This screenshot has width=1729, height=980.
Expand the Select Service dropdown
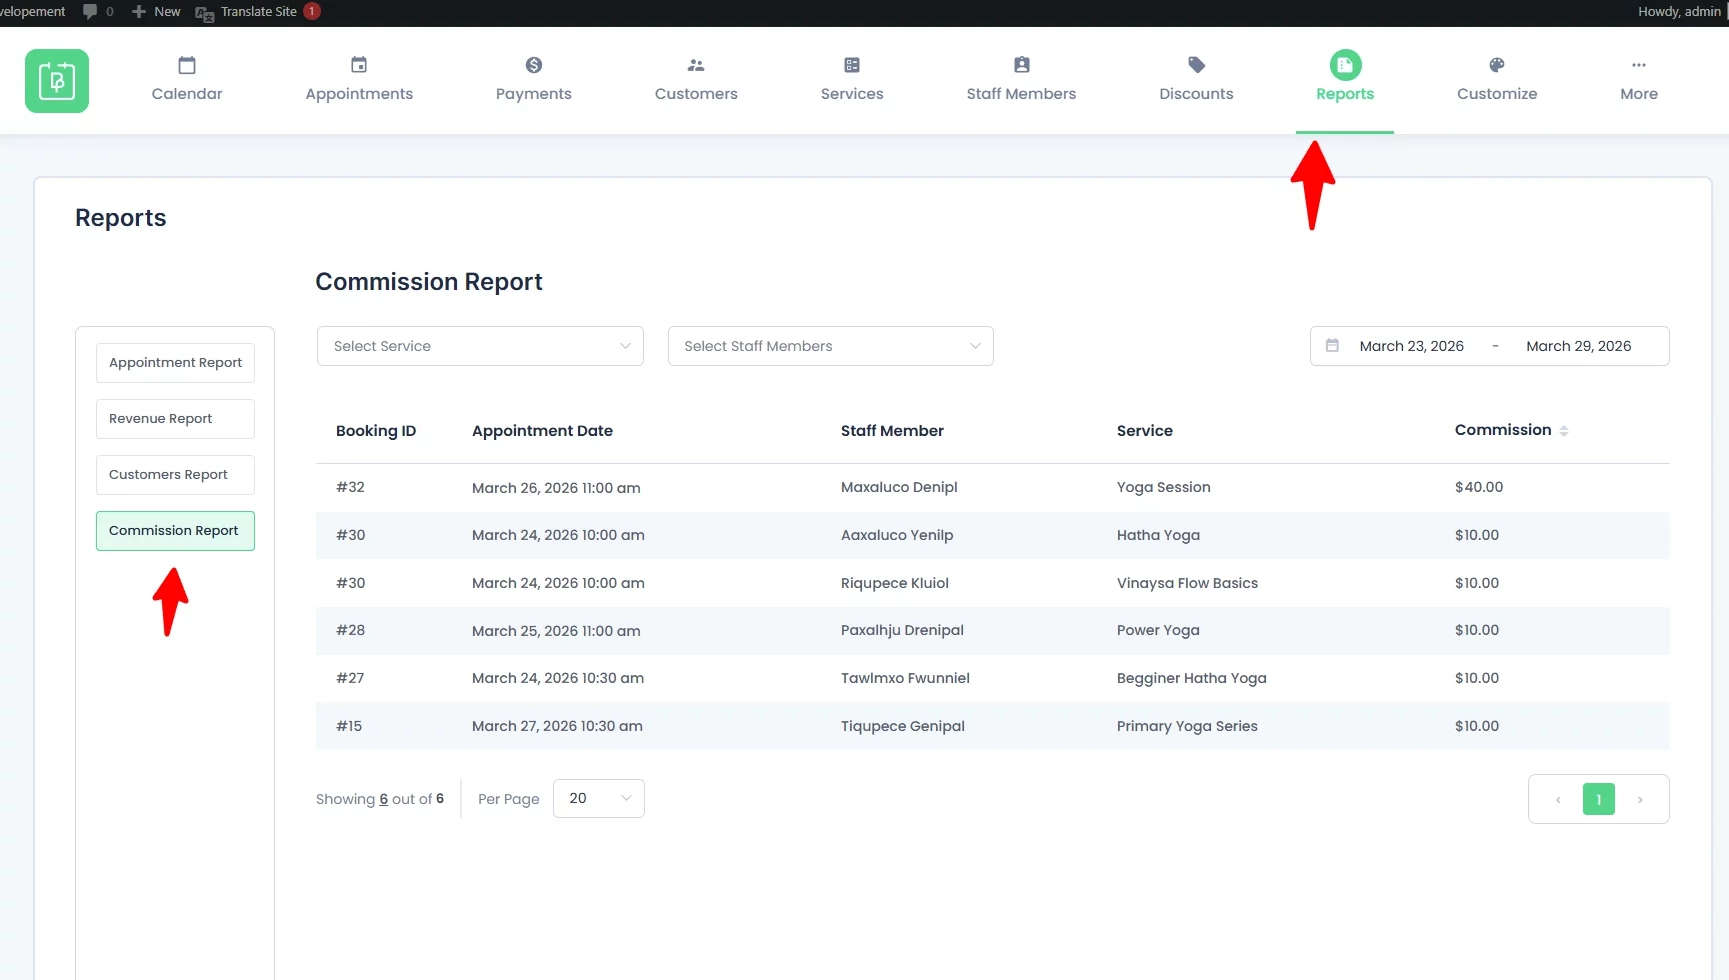[480, 346]
